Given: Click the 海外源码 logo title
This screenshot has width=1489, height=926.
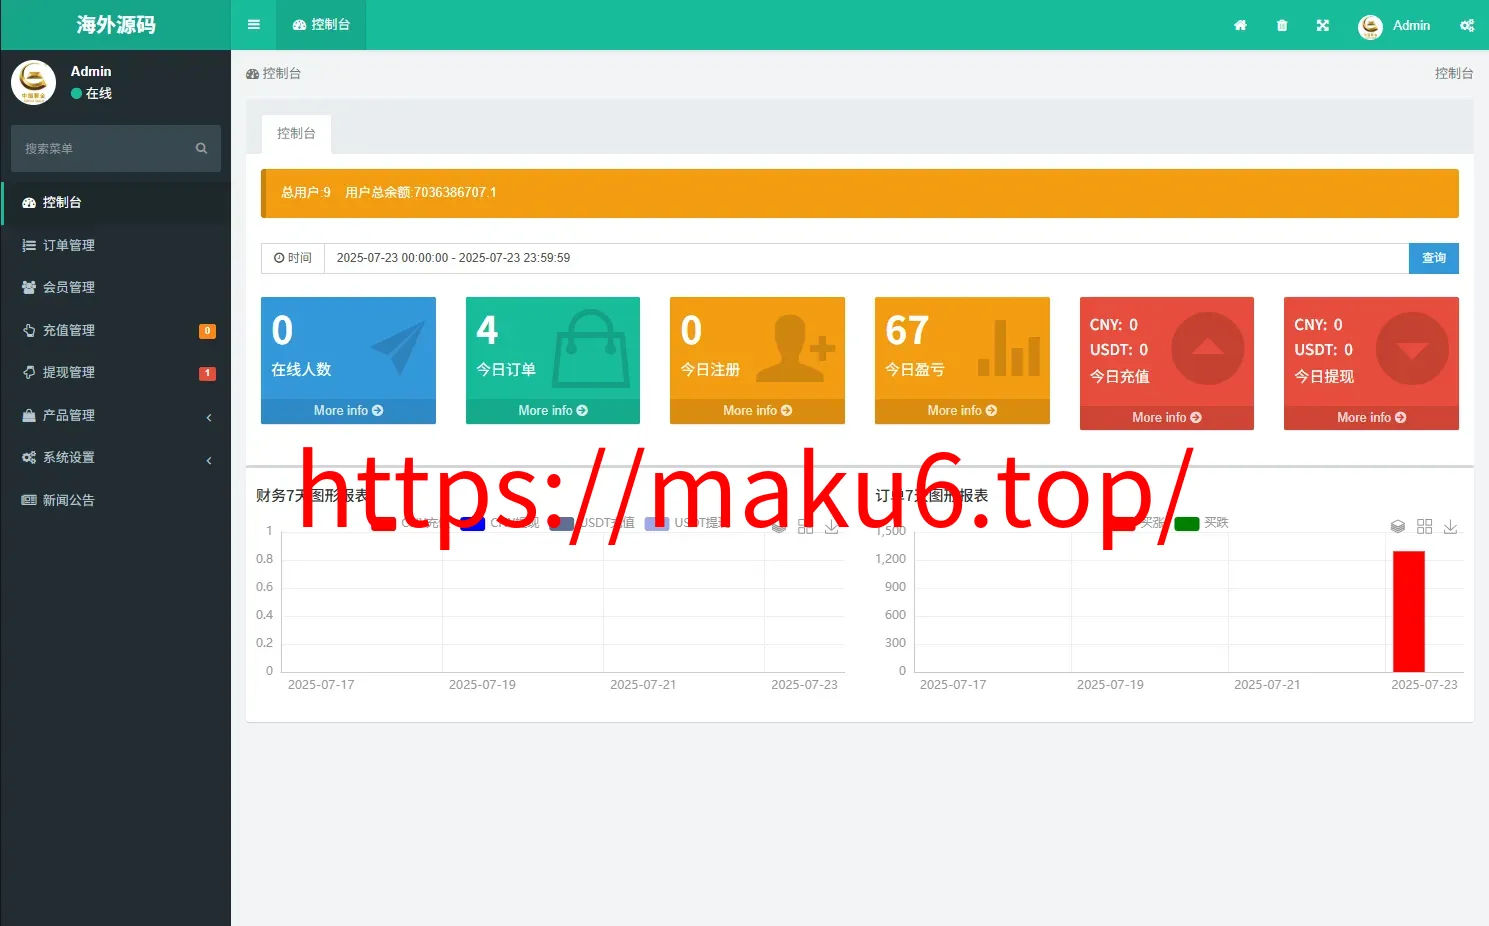Looking at the screenshot, I should pos(116,25).
